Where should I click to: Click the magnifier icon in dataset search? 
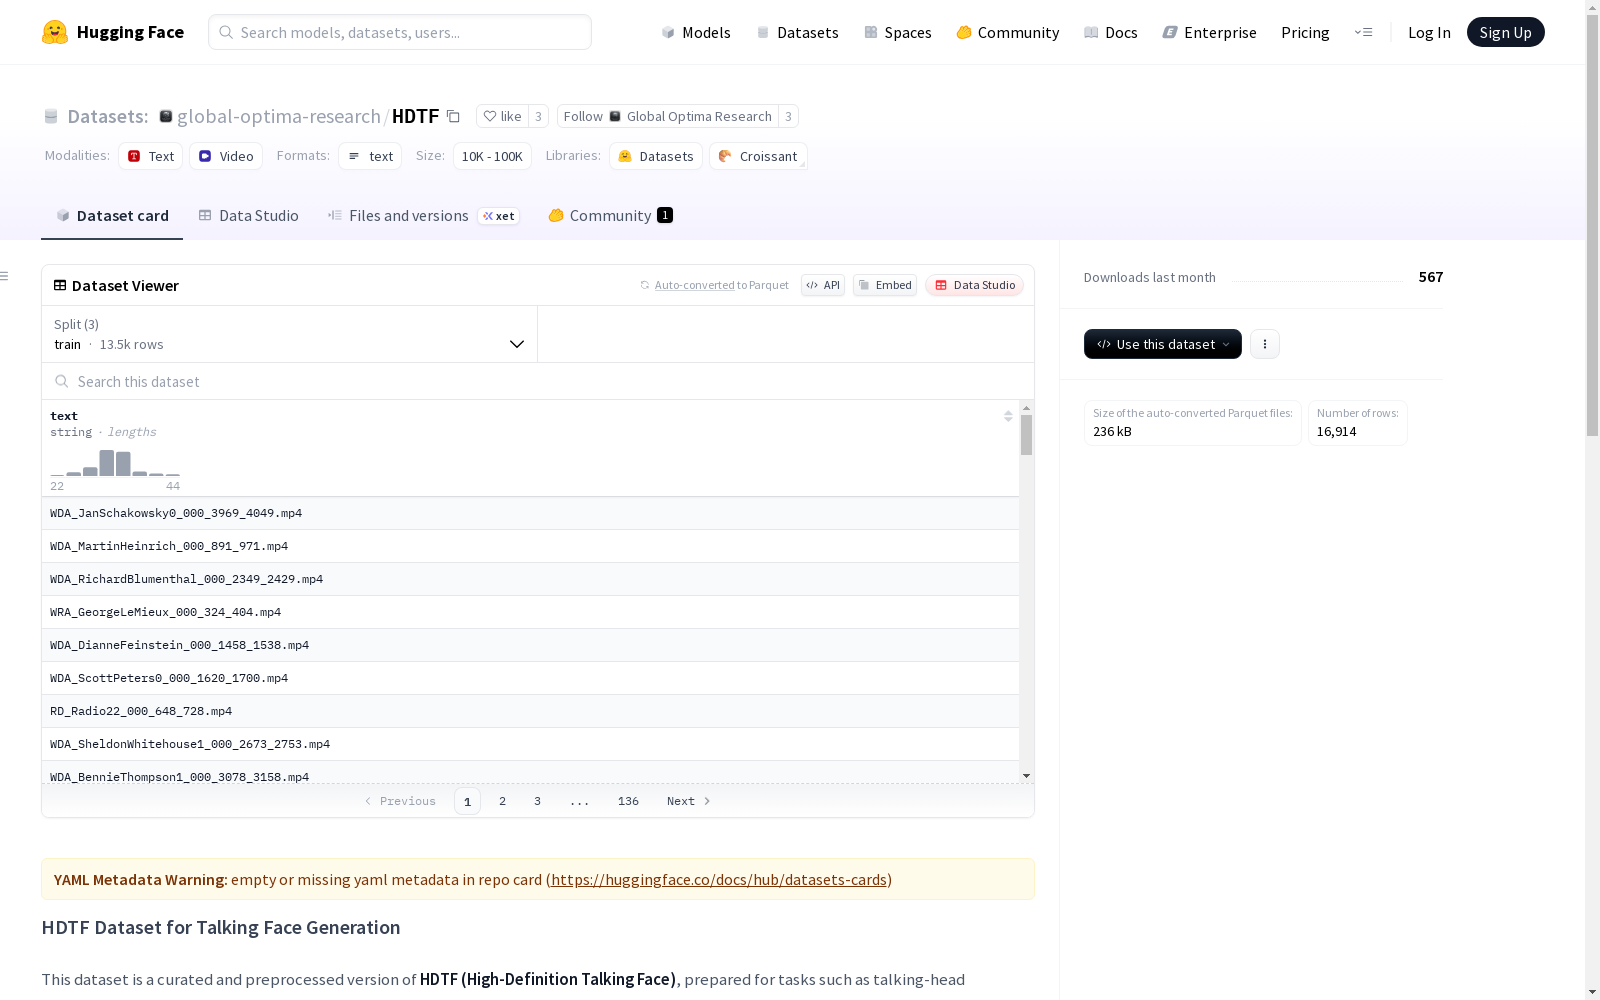point(62,381)
